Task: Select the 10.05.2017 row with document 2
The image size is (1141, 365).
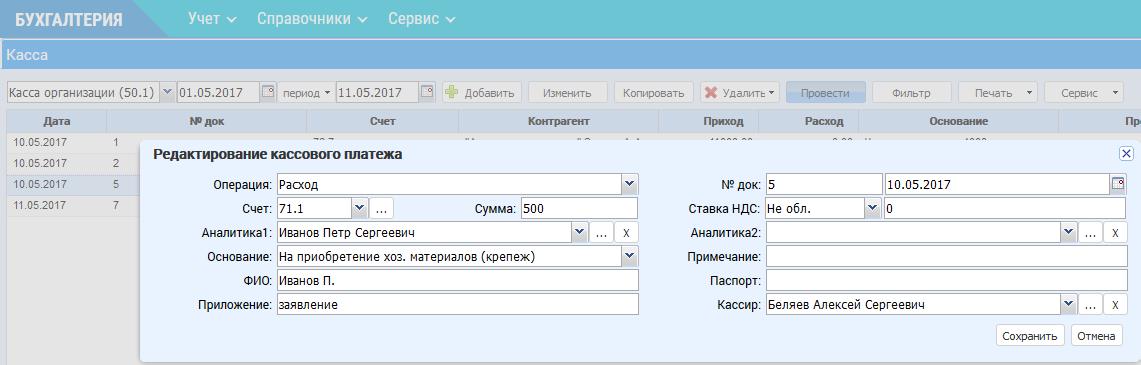Action: click(x=73, y=164)
